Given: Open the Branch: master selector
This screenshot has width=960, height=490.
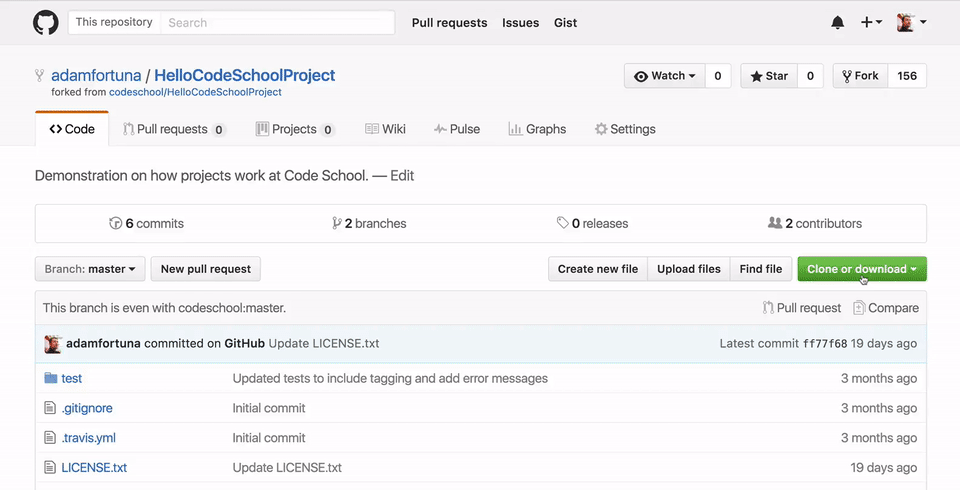Looking at the screenshot, I should pos(90,269).
